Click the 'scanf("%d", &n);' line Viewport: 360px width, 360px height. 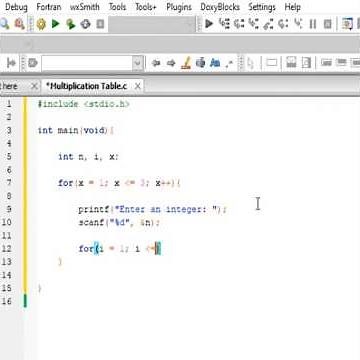coord(119,222)
